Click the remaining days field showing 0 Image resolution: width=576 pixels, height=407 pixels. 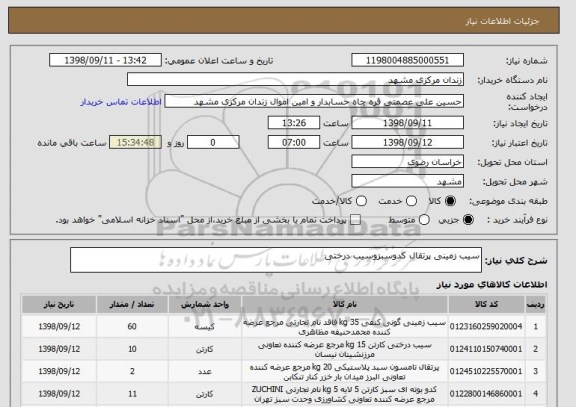coord(213,142)
